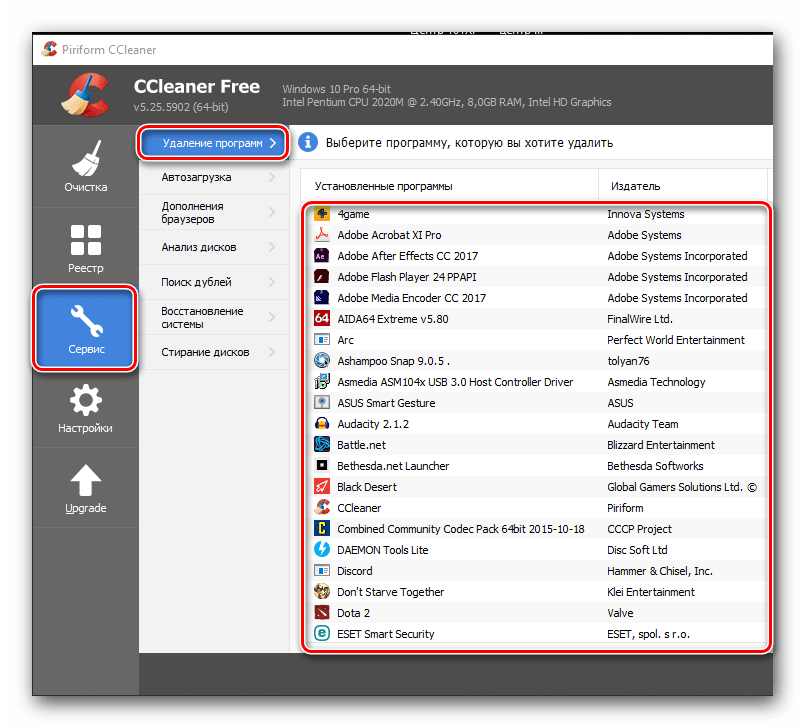Click the Adobe Flash Player icon
Screen dimensions: 805x728
coord(322,277)
